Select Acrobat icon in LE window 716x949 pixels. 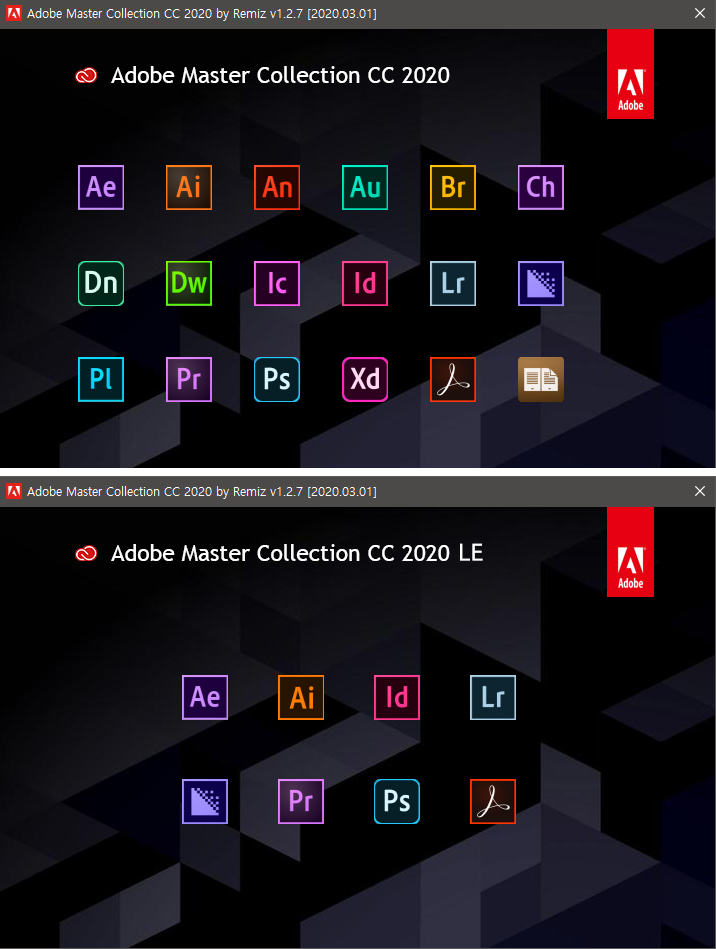click(493, 801)
